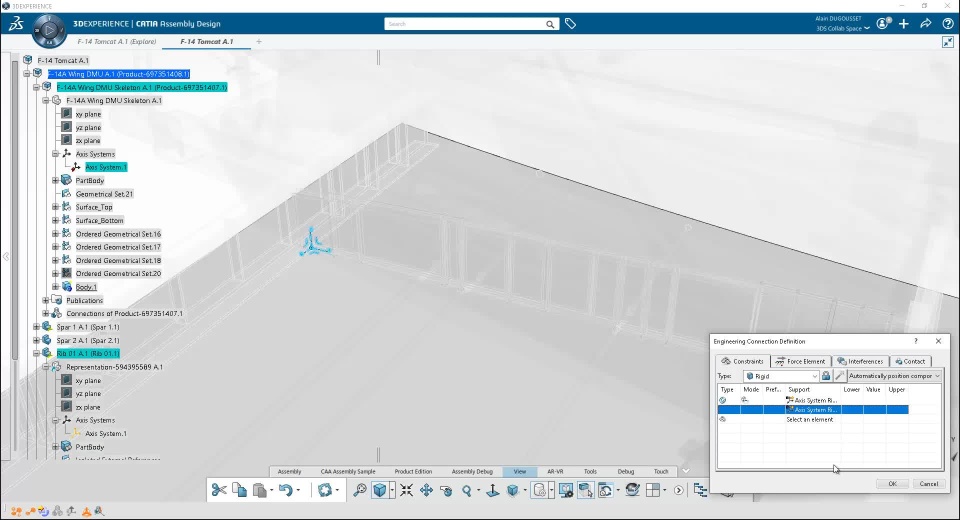This screenshot has height=520, width=960.
Task: Collapse the Rib 01 A.1 node
Action: pyautogui.click(x=37, y=353)
